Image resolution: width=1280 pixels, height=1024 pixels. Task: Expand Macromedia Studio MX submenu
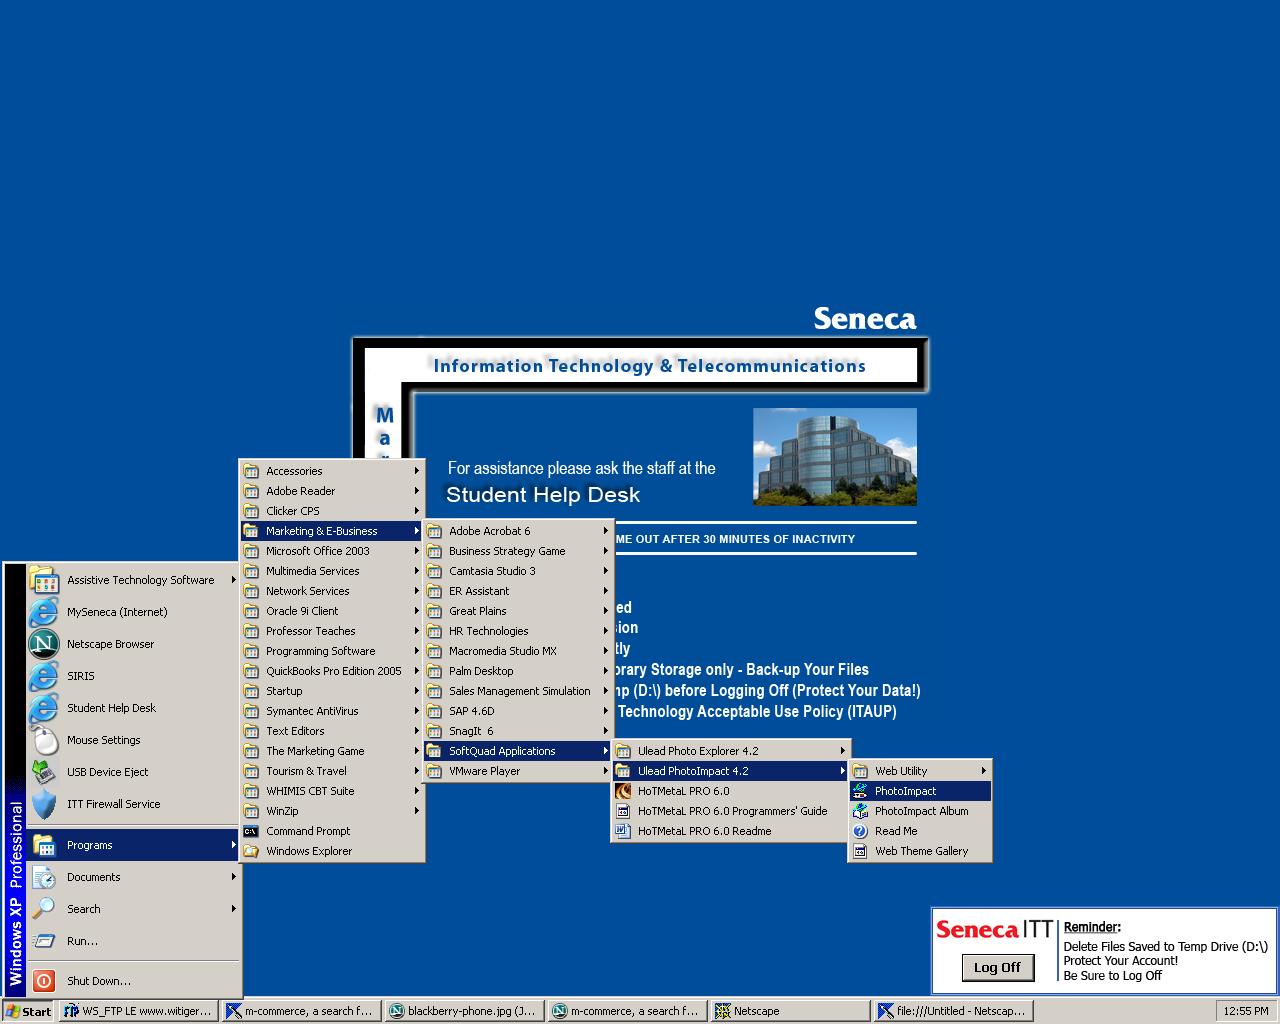[518, 651]
